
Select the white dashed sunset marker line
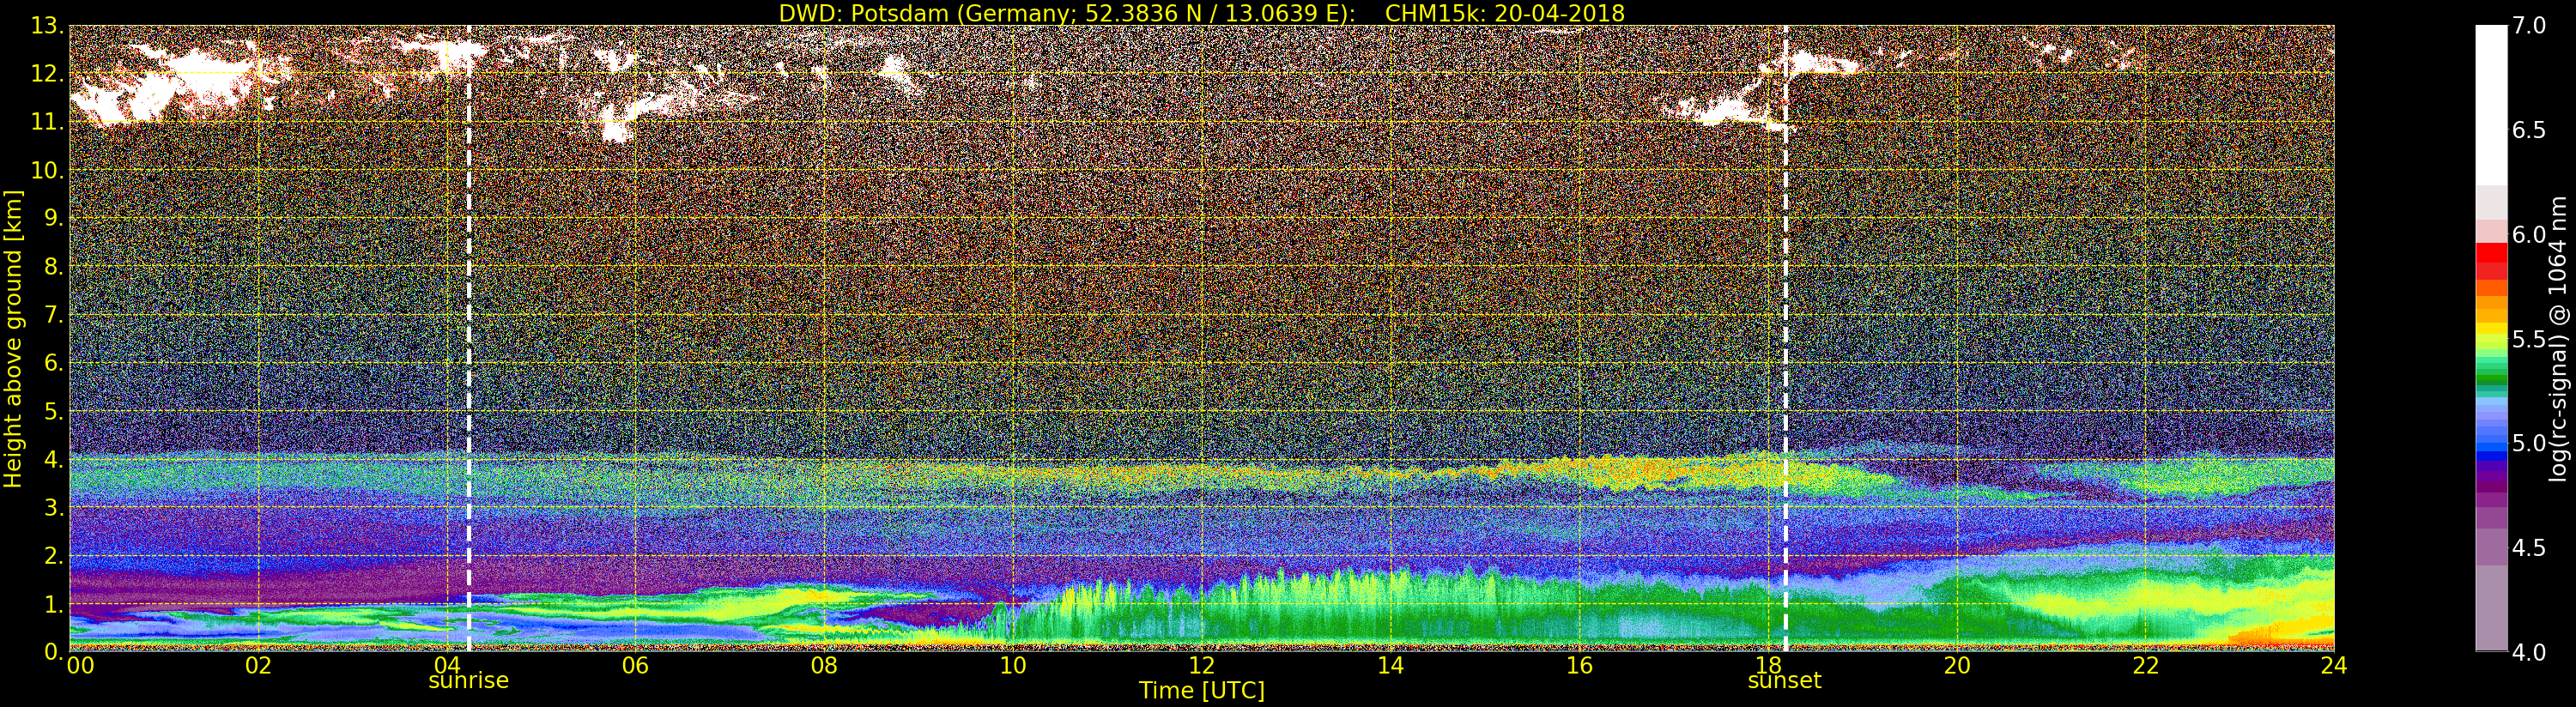click(x=1785, y=338)
